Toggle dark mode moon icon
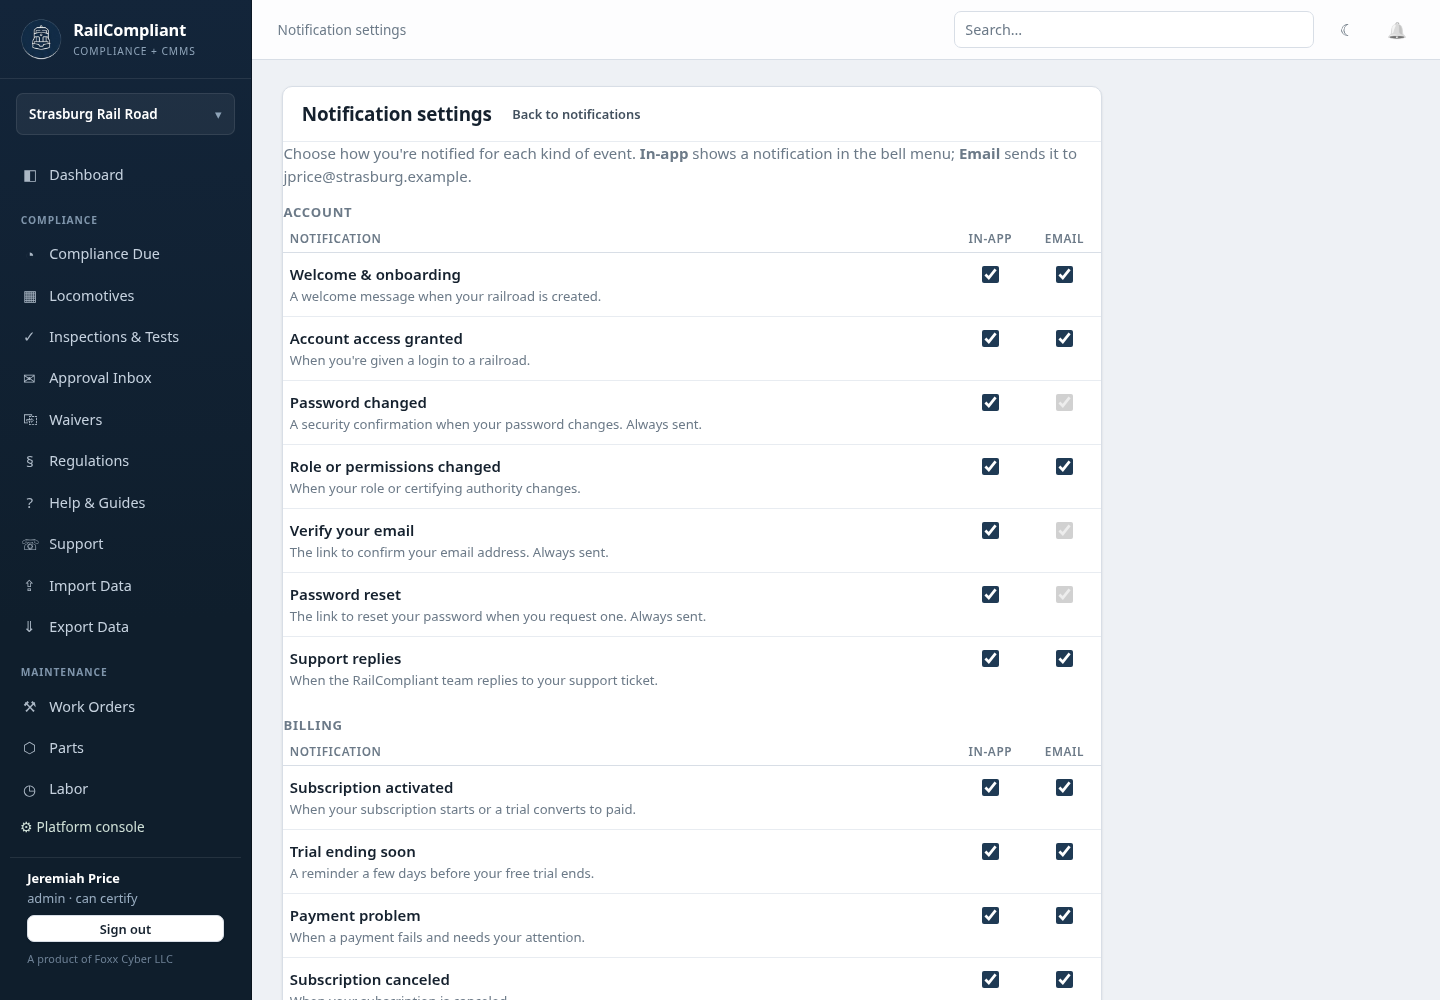 coord(1346,30)
